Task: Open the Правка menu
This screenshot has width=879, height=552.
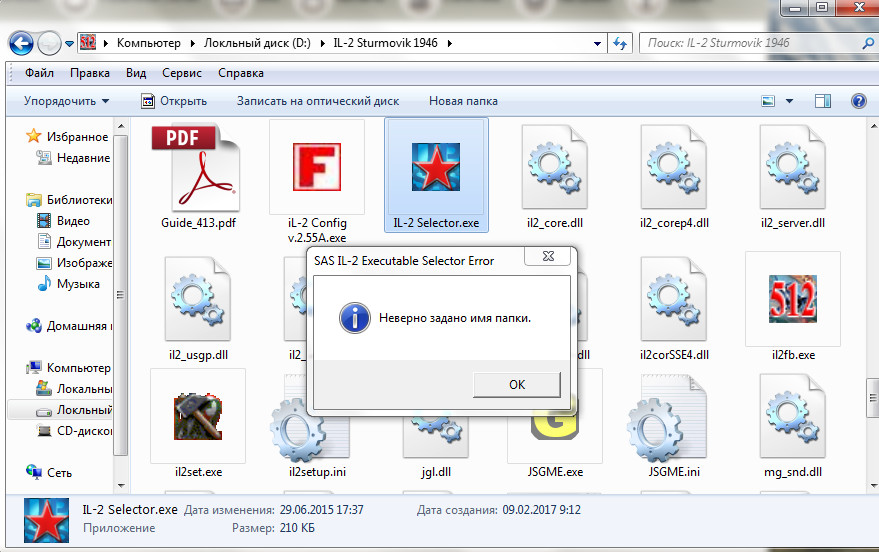Action: (x=90, y=73)
